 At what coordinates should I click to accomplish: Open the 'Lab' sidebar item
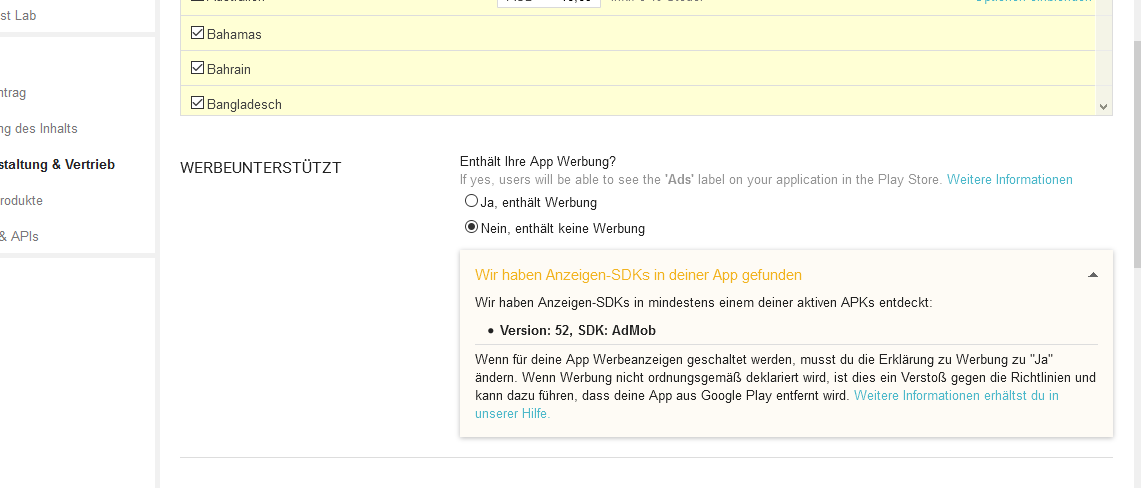click(x=20, y=16)
